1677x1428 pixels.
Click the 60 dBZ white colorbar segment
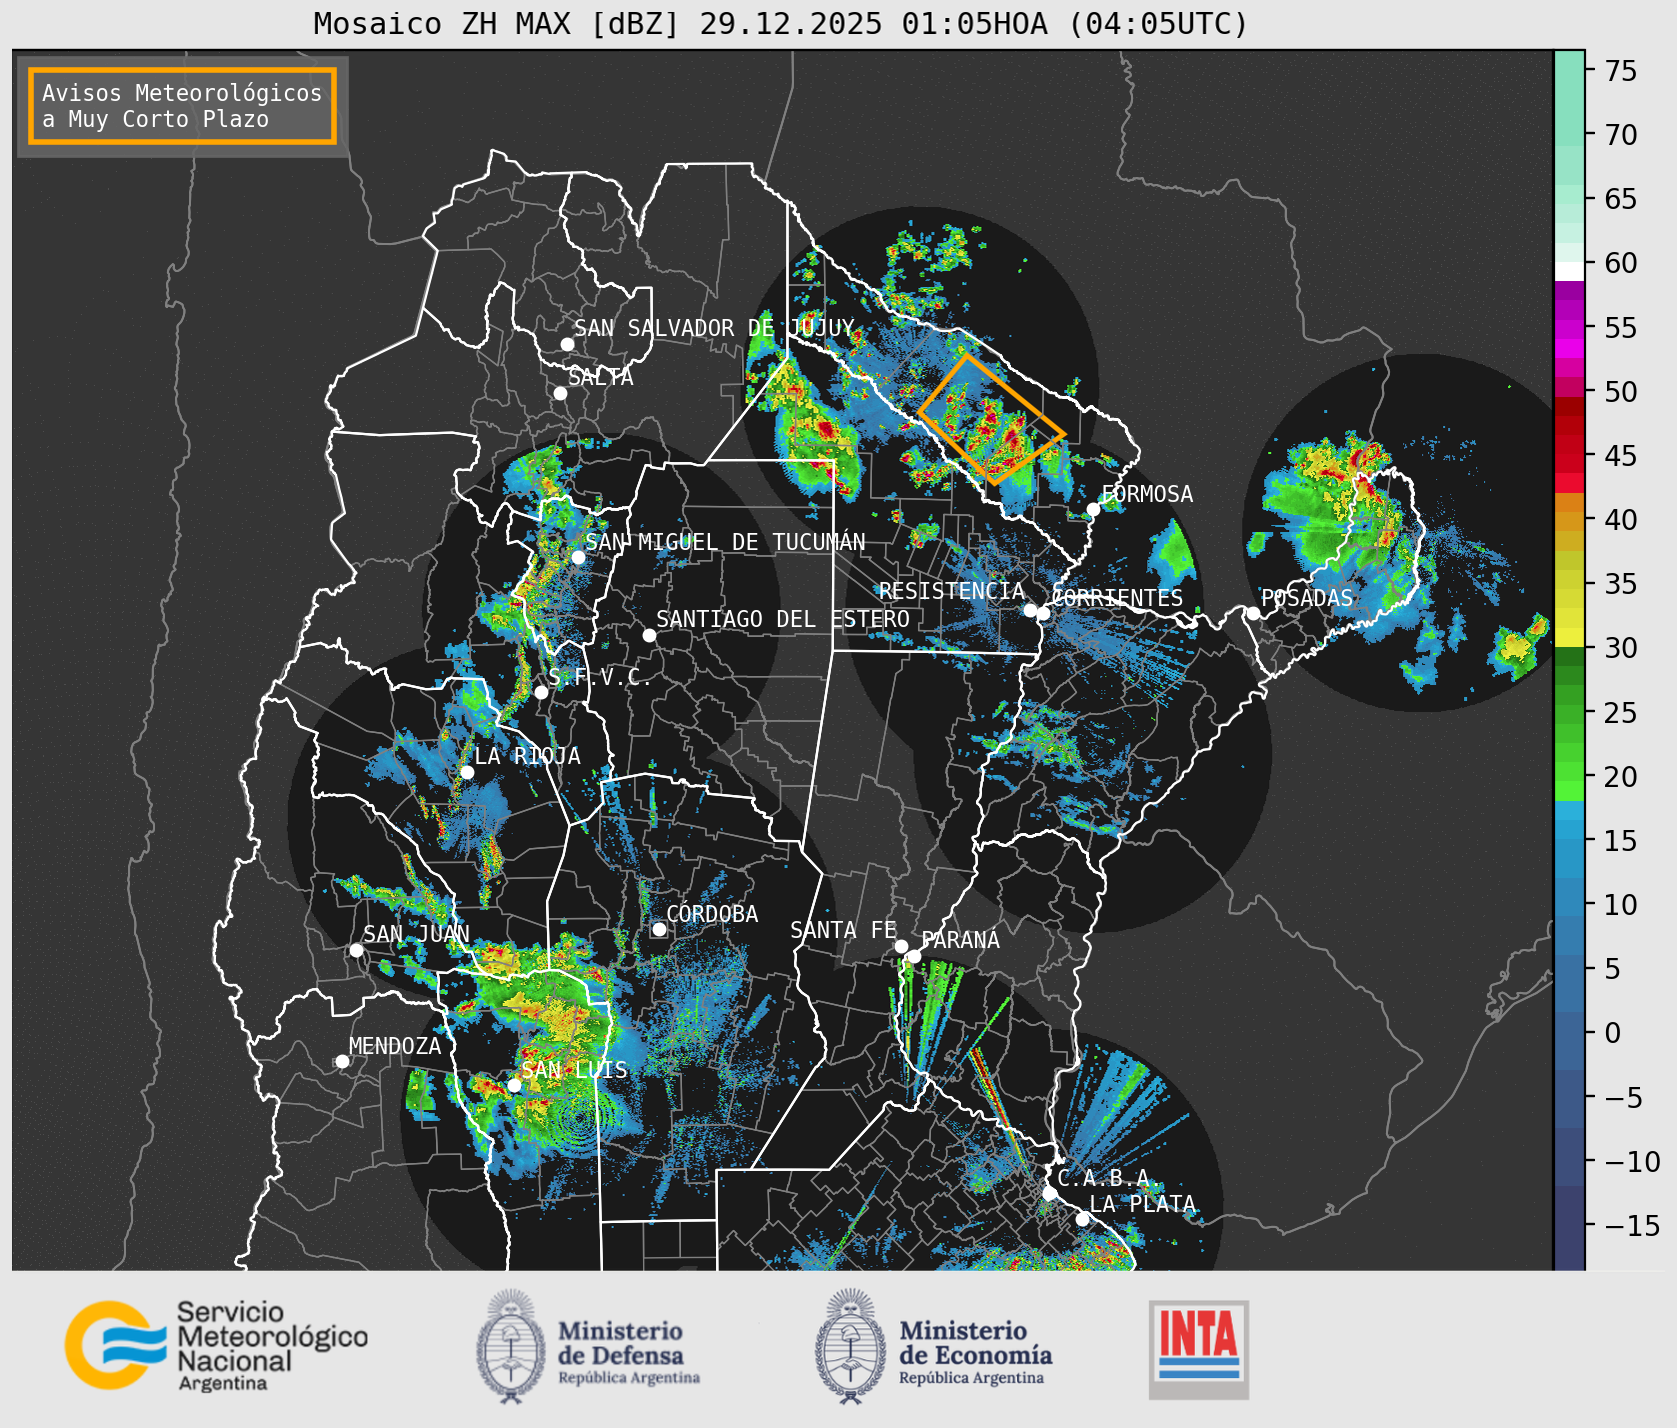[1569, 270]
